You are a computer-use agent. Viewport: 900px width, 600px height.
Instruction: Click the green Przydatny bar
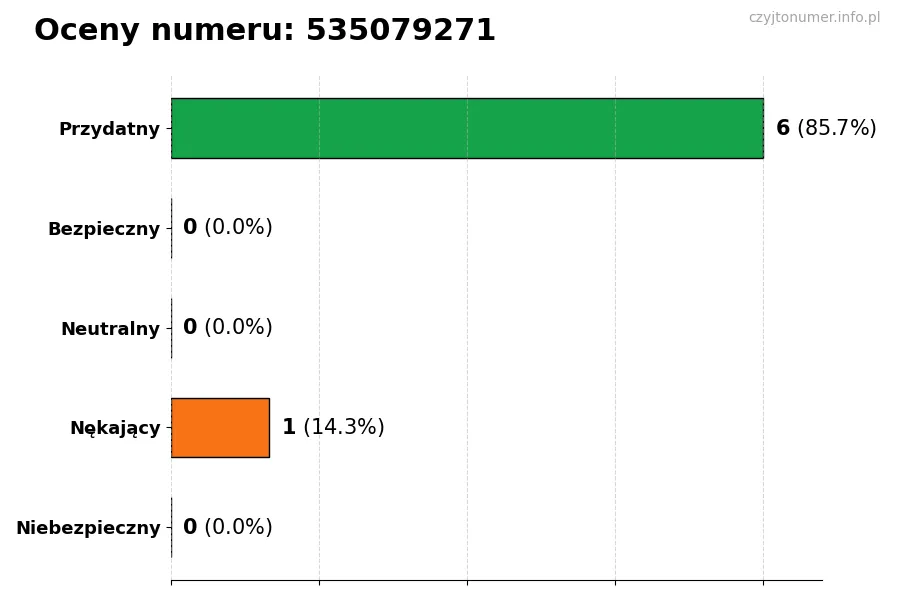[467, 128]
